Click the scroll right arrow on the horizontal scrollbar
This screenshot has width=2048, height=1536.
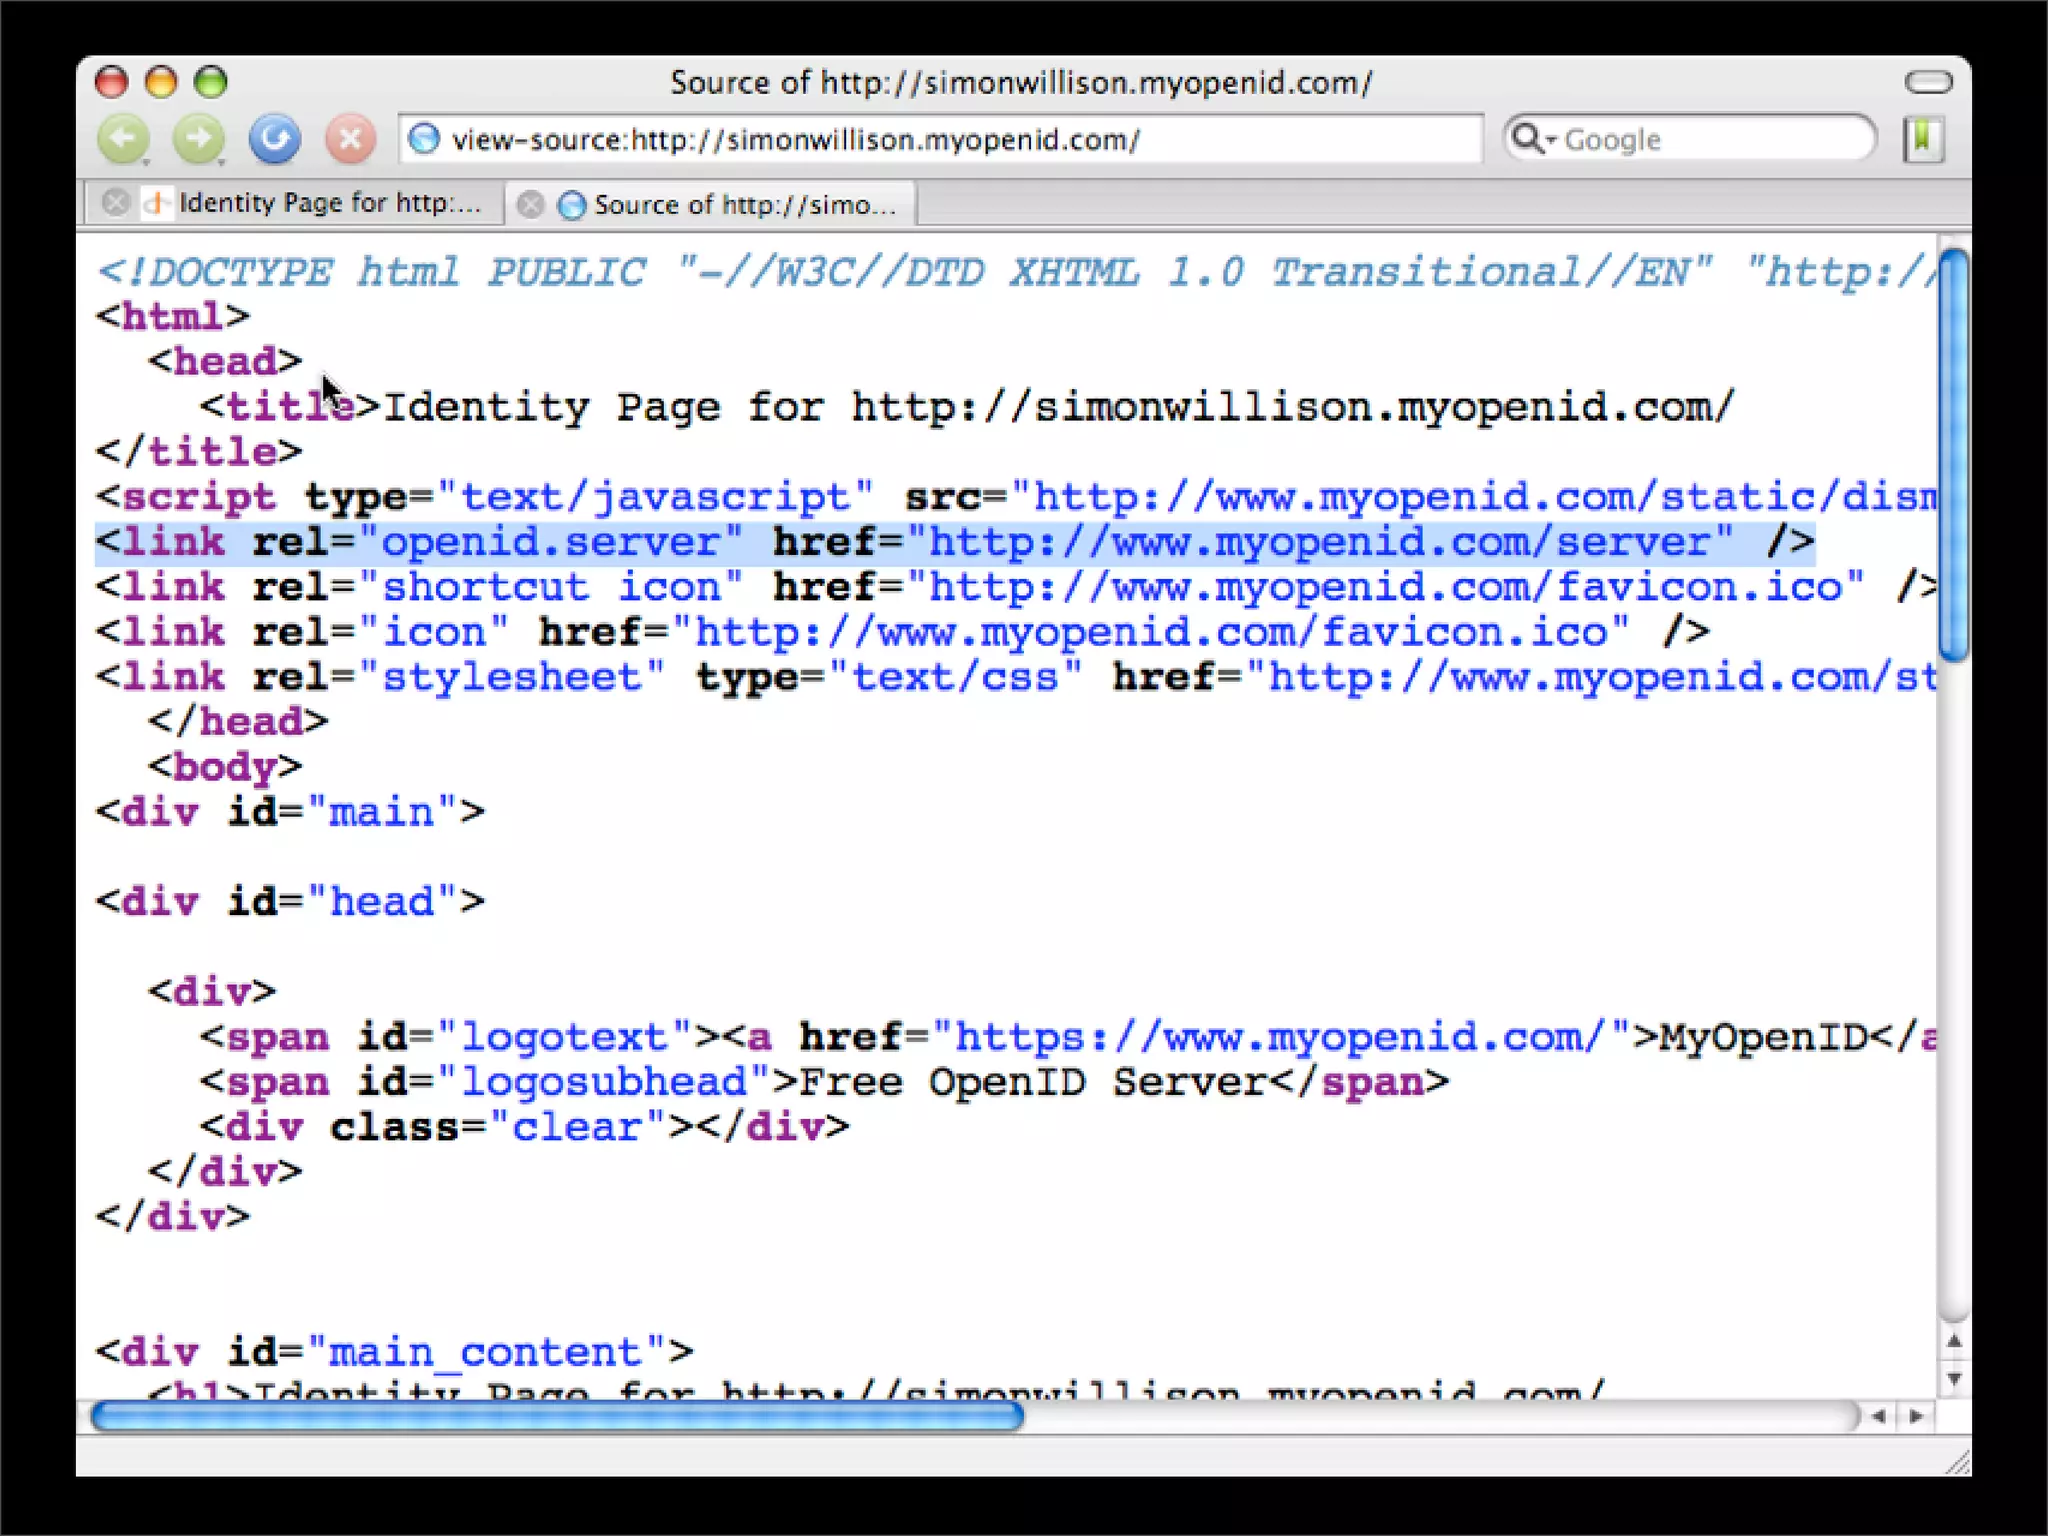[x=1915, y=1416]
